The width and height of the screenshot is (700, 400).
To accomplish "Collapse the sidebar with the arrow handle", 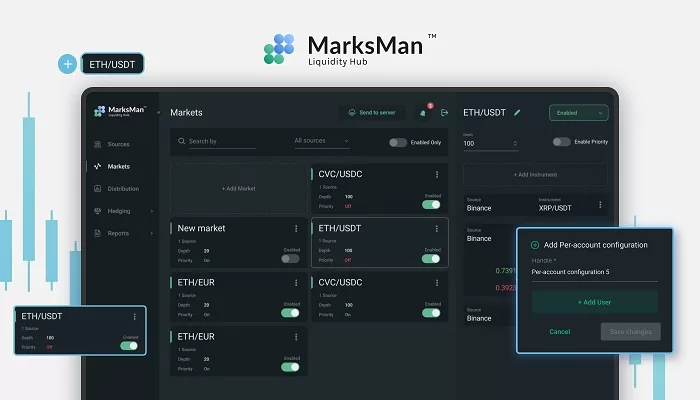I will coord(158,112).
